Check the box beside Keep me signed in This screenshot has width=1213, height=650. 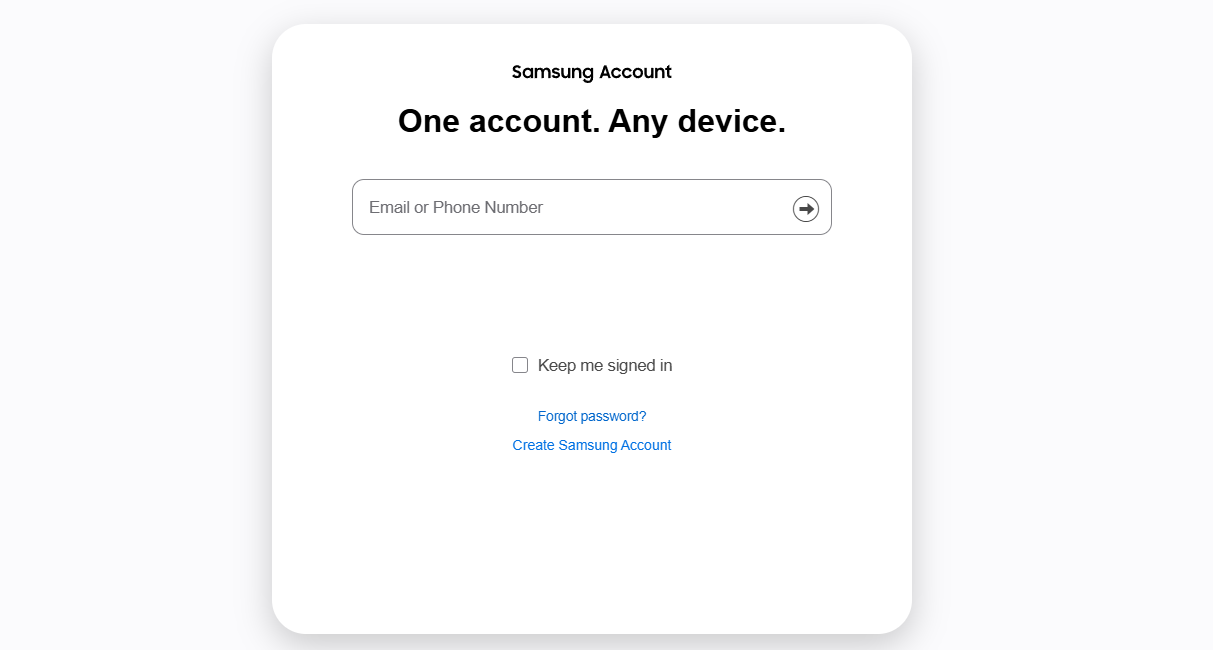520,365
